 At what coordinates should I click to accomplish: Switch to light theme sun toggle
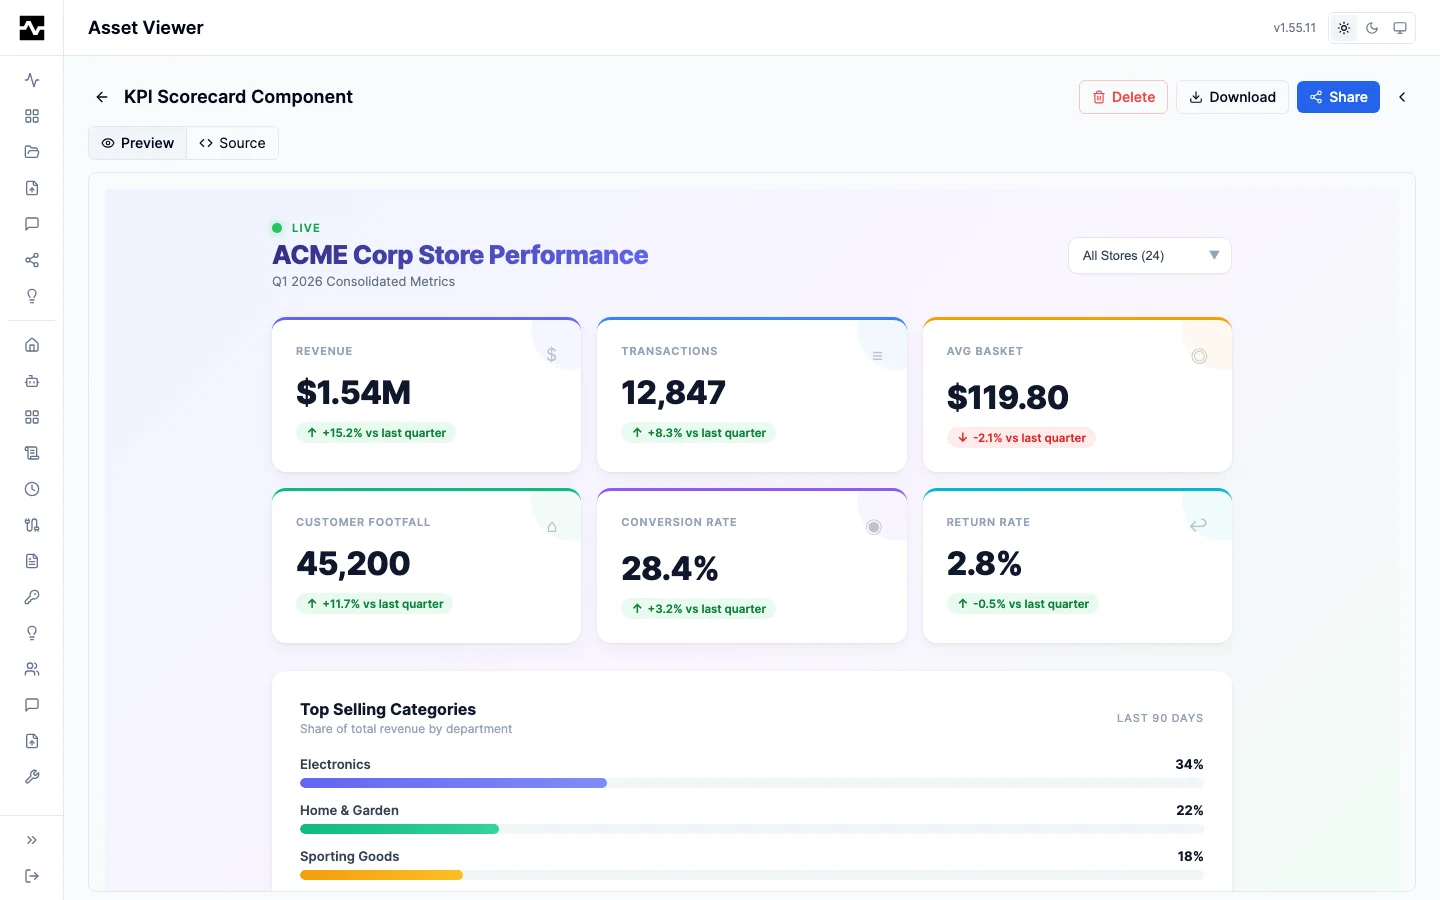click(1344, 28)
